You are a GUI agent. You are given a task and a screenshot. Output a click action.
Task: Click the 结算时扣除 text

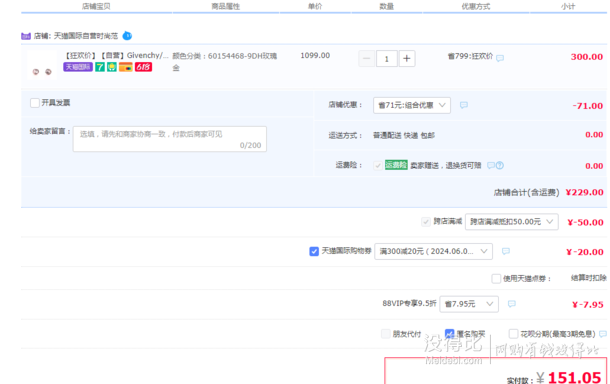click(589, 278)
